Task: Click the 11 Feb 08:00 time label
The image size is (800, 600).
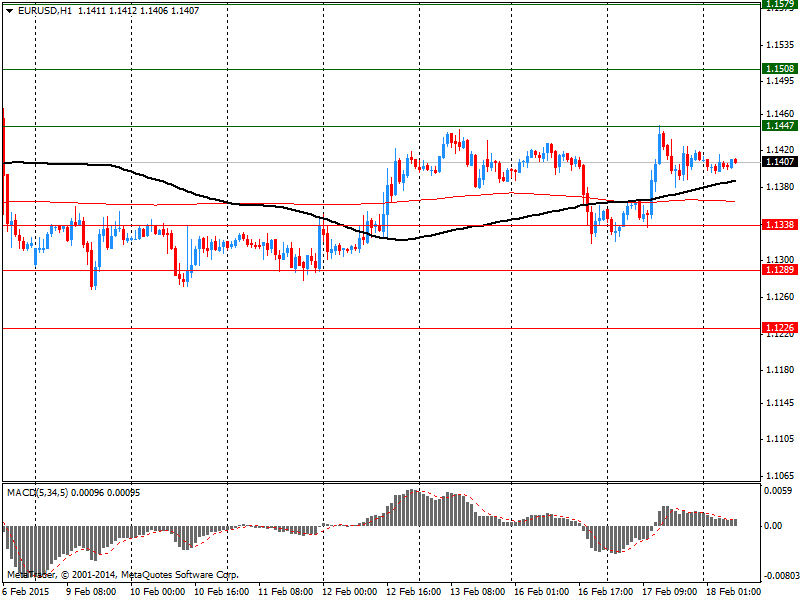Action: (285, 591)
